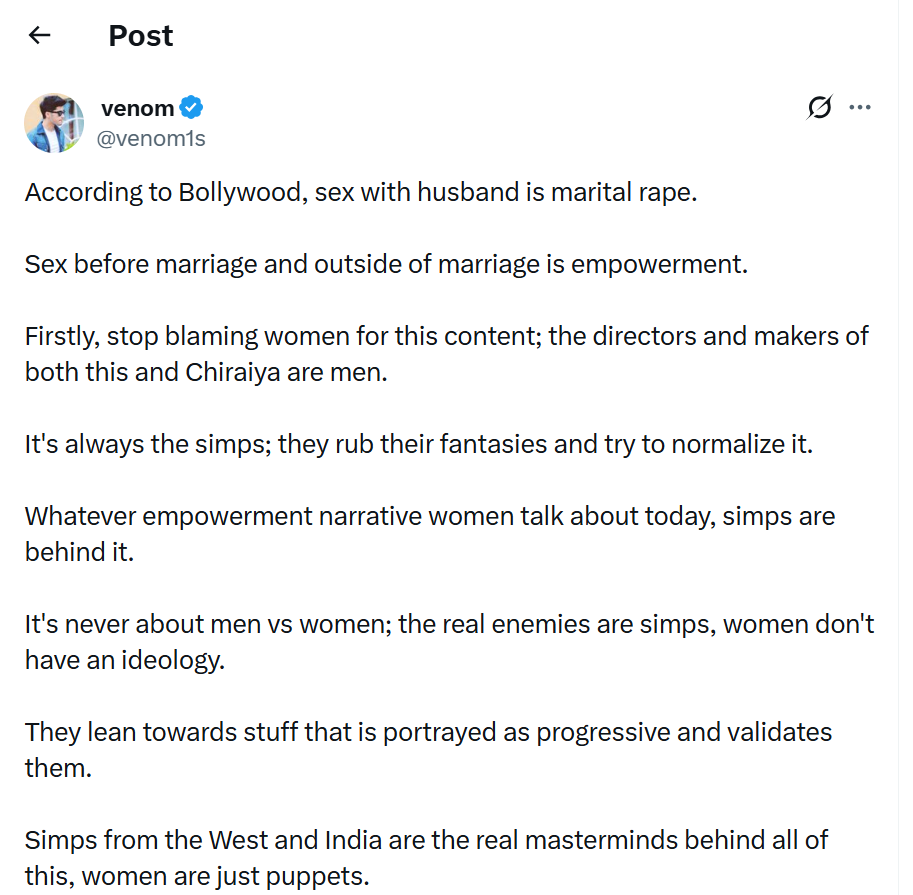Click the "They lean towards stuff" paragraph
Image resolution: width=913 pixels, height=895 pixels.
pyautogui.click(x=428, y=748)
